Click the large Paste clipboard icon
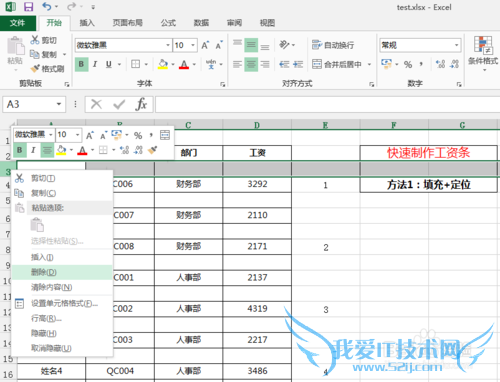This screenshot has width=500, height=382. click(15, 45)
